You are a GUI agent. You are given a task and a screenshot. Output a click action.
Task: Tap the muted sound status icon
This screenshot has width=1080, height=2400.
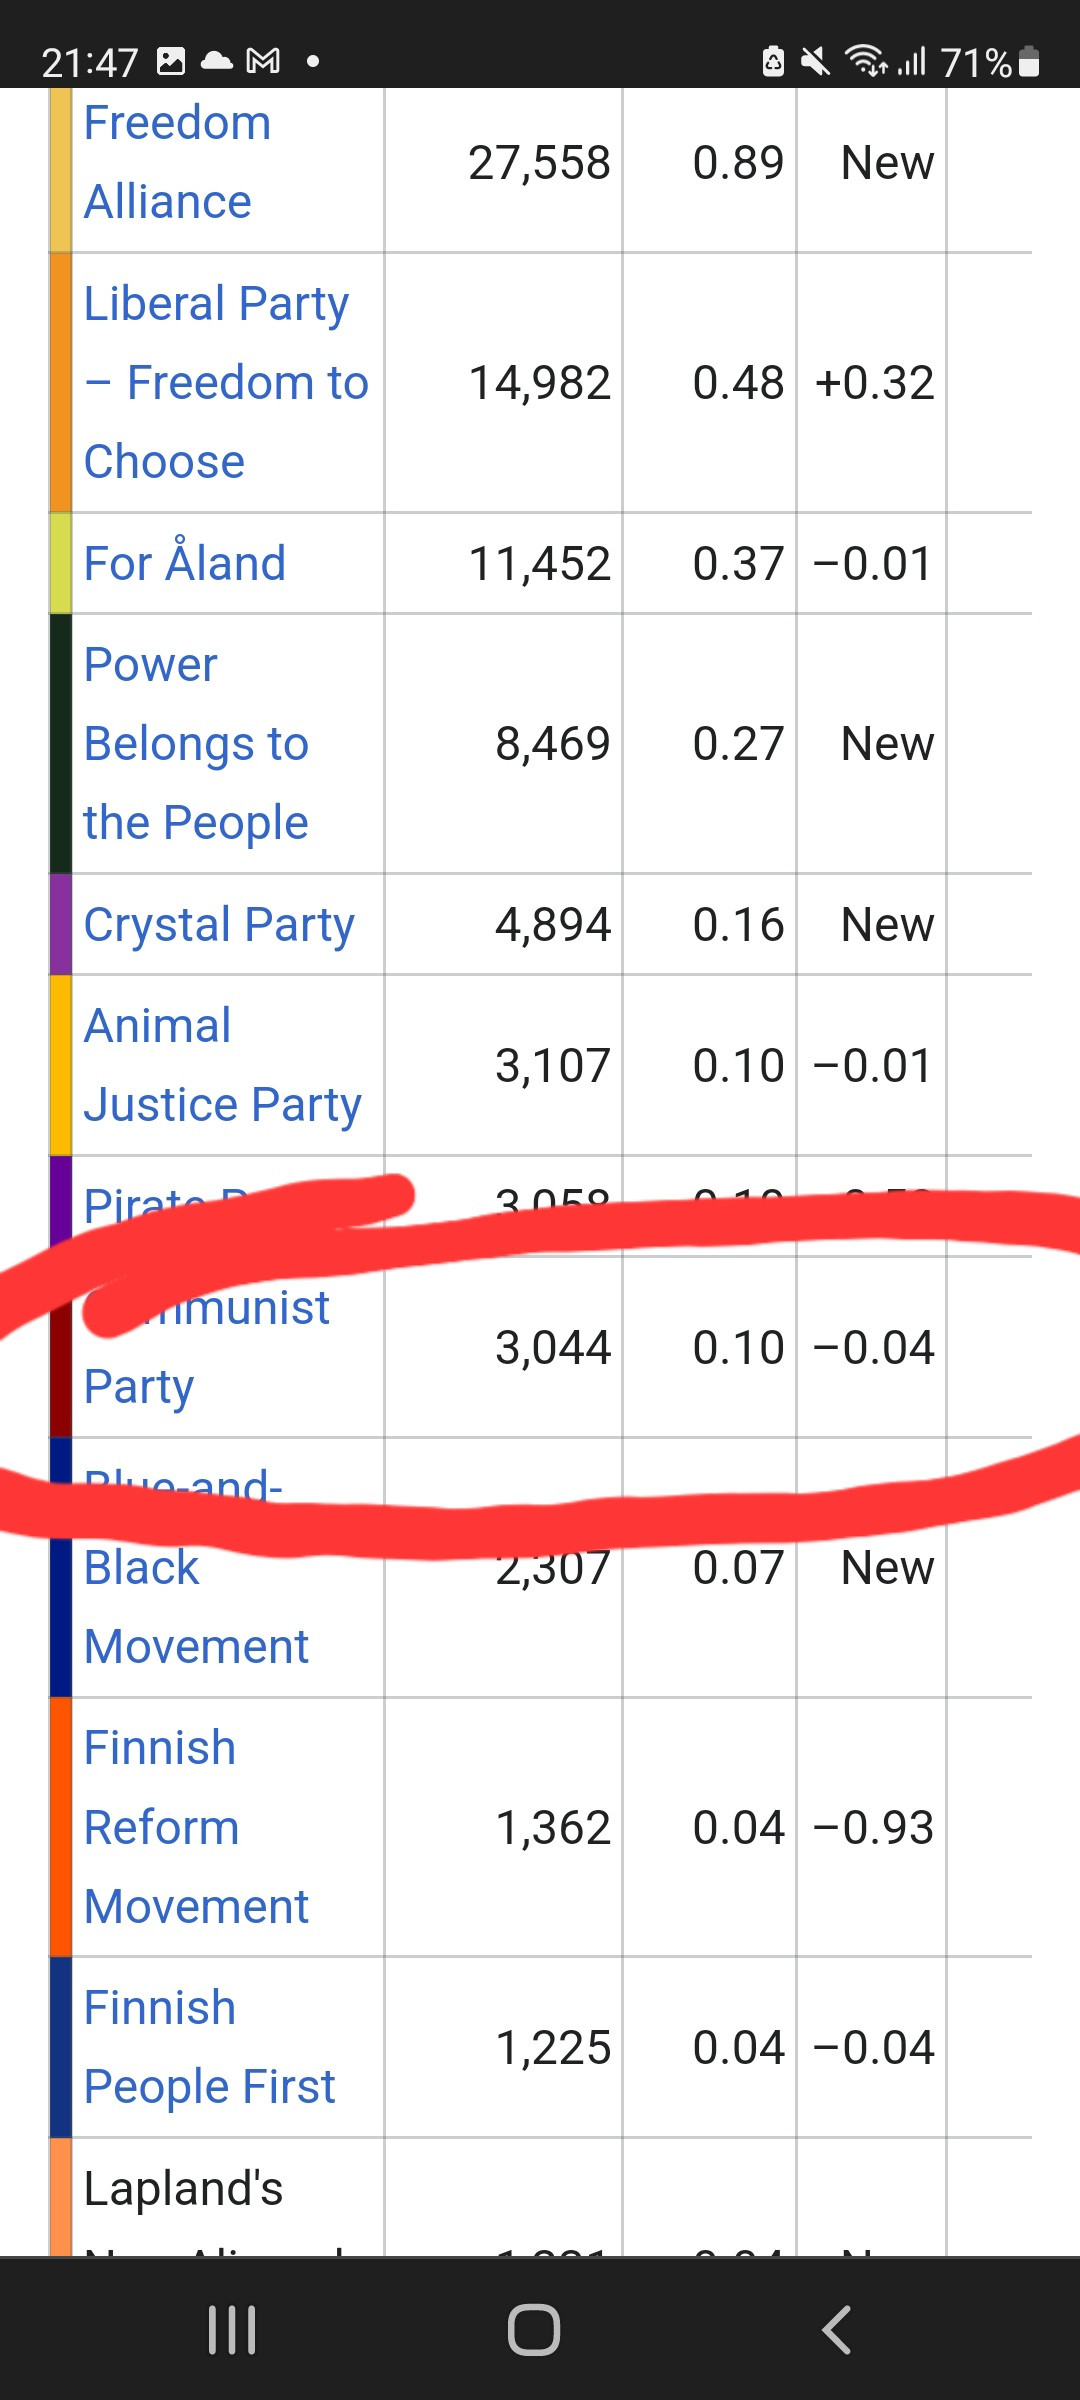(x=815, y=62)
